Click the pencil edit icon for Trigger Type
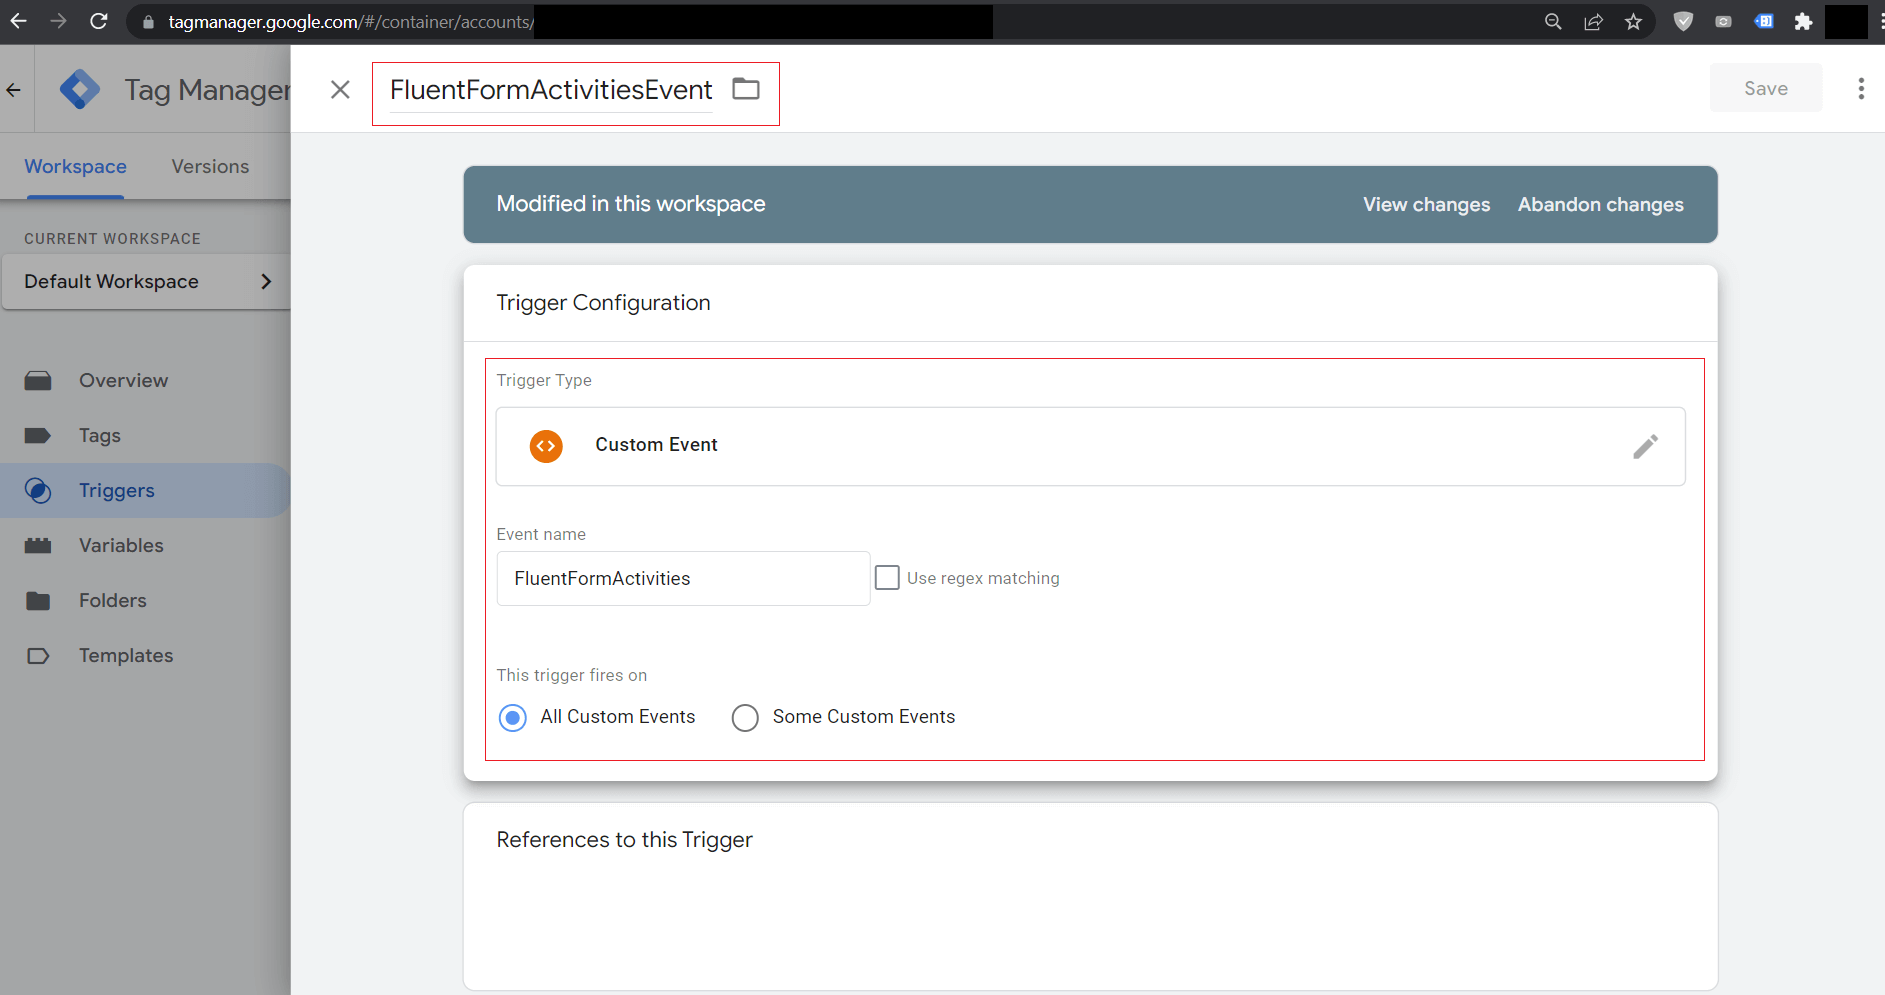Screen dimensions: 1885x995 pyautogui.click(x=1645, y=446)
